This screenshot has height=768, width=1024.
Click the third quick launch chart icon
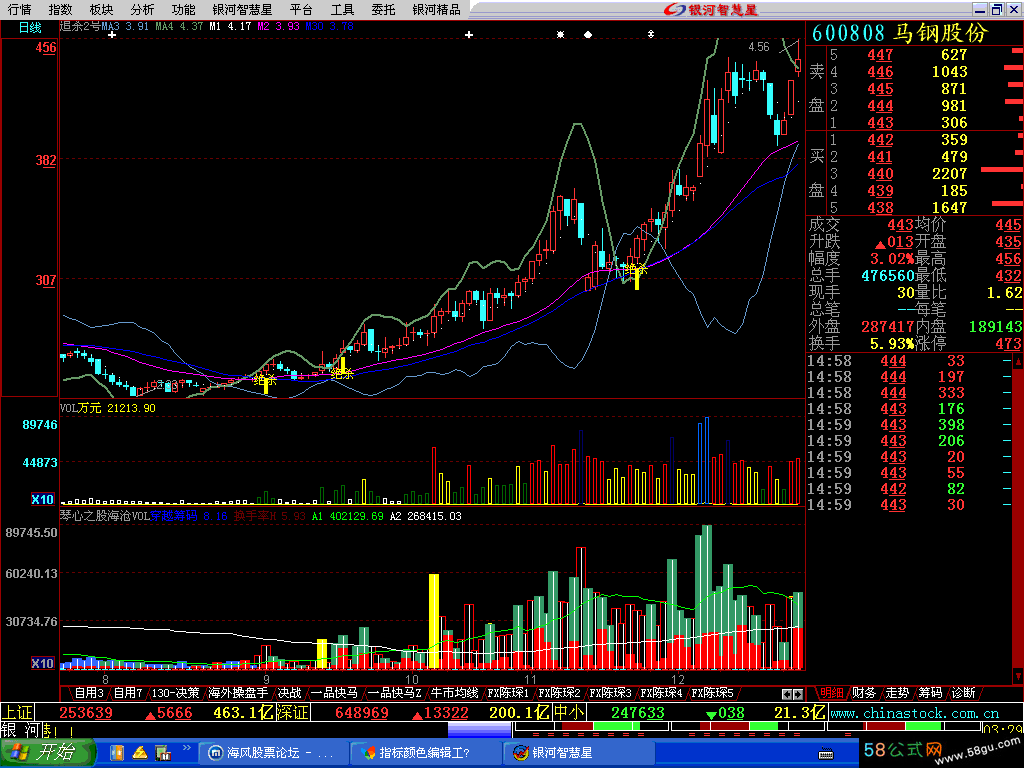point(163,754)
